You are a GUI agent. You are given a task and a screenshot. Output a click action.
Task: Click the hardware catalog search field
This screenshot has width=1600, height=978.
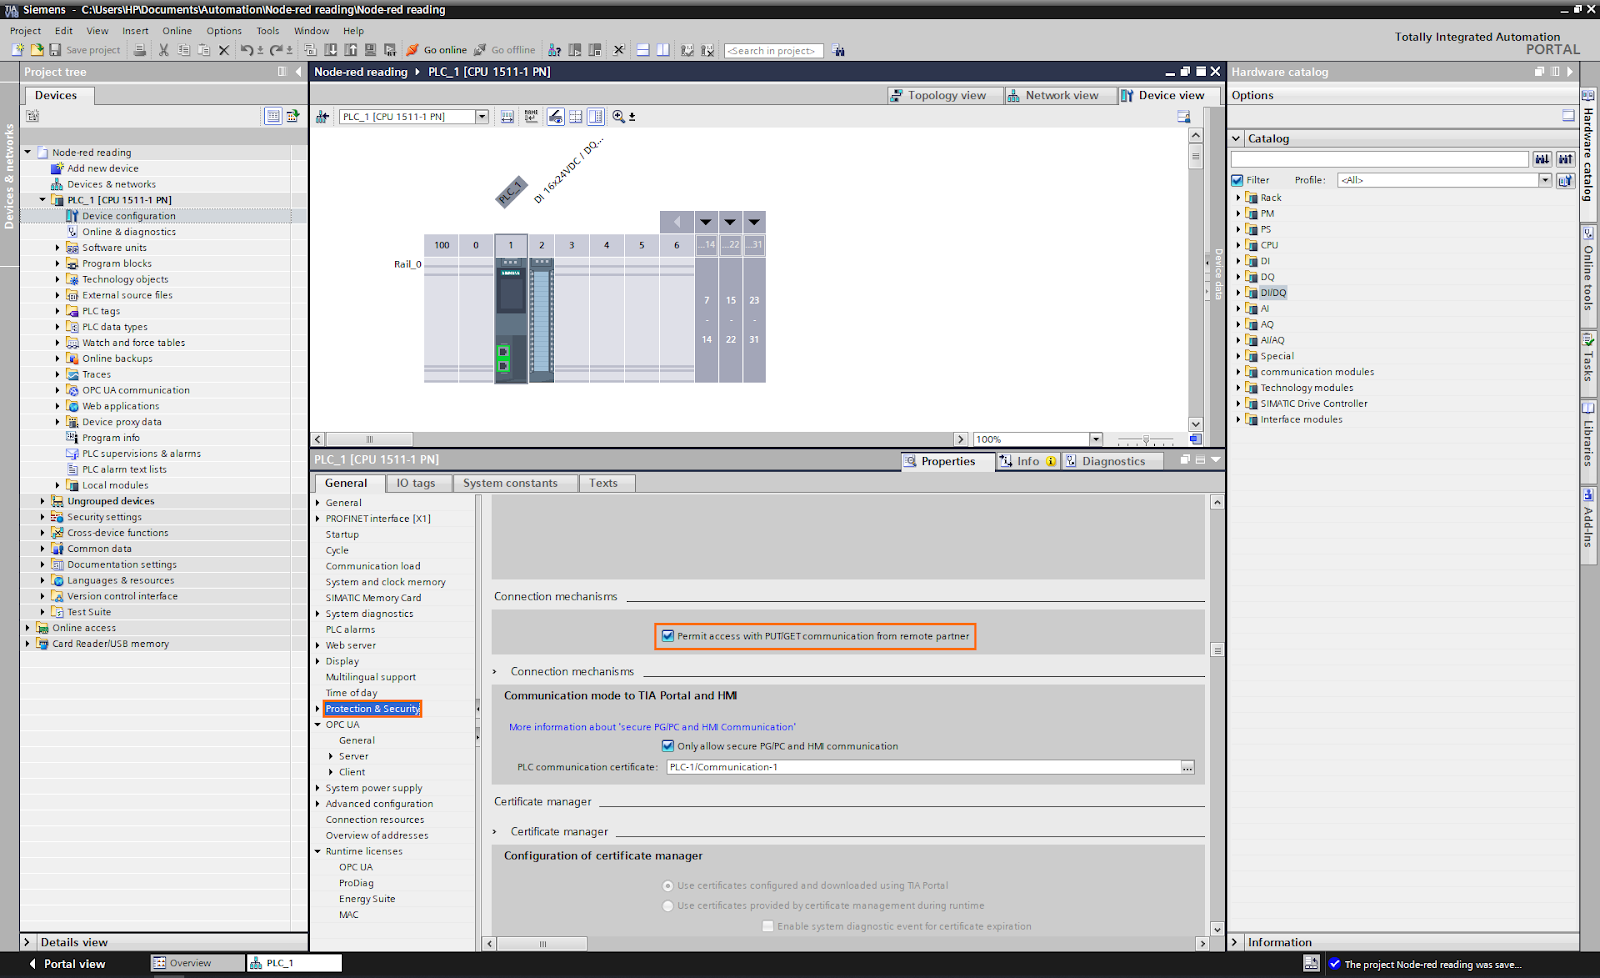coord(1379,159)
